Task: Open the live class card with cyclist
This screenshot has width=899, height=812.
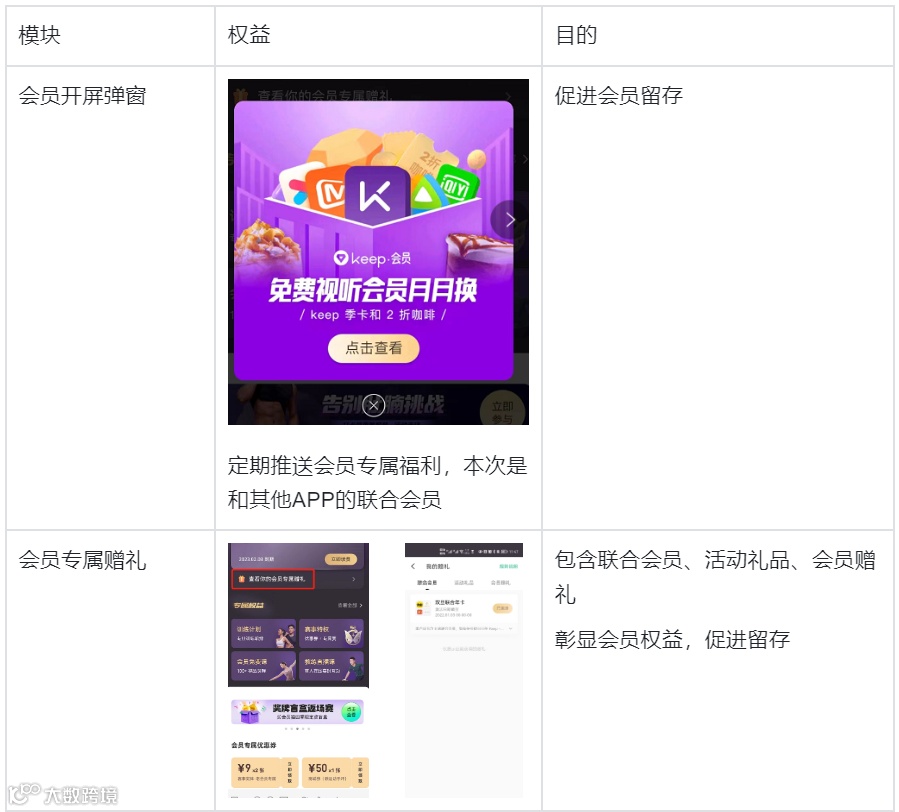Action: click(x=331, y=666)
